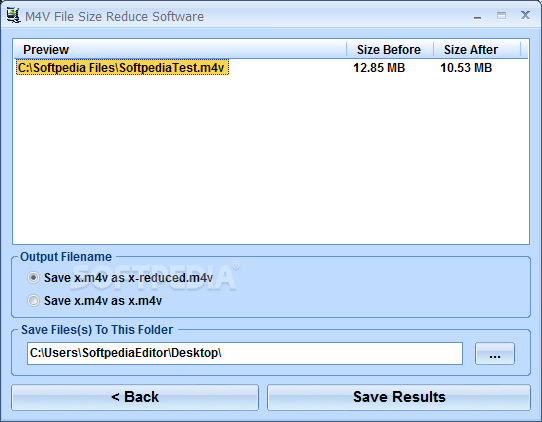Viewport: 542px width, 422px height.
Task: Open folder browser with the '...' button
Action: click(495, 354)
